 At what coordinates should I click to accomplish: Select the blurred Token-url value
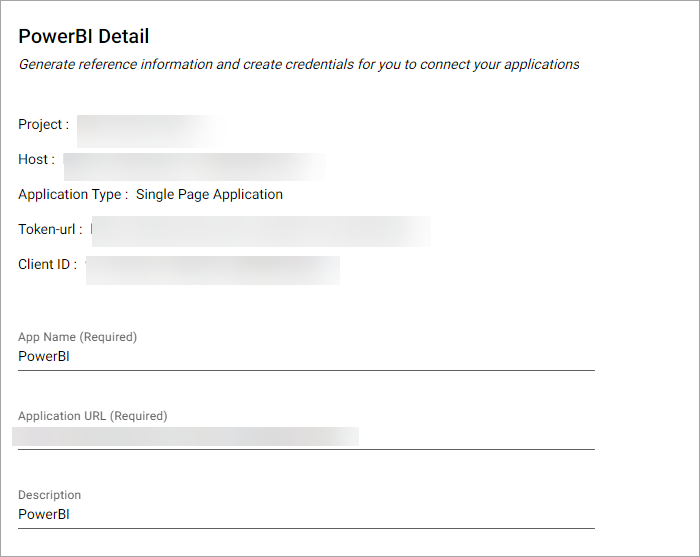[x=260, y=230]
